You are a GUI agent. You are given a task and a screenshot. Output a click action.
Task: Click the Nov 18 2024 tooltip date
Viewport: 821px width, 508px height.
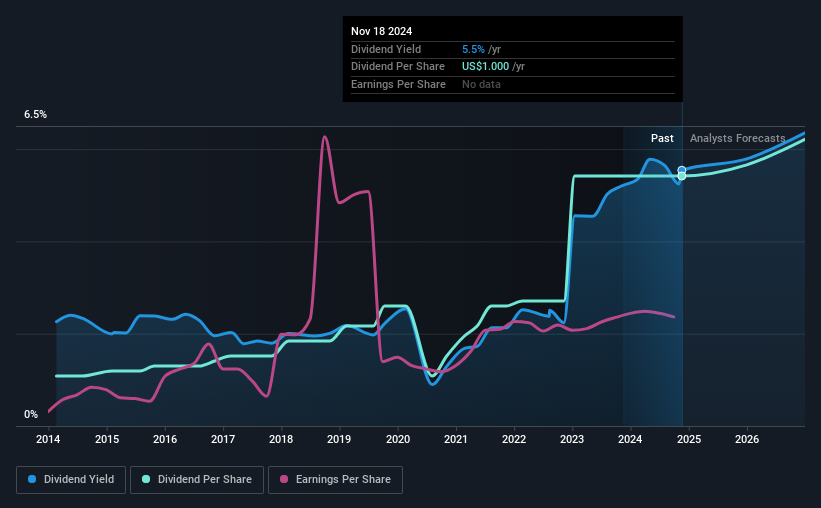(382, 31)
